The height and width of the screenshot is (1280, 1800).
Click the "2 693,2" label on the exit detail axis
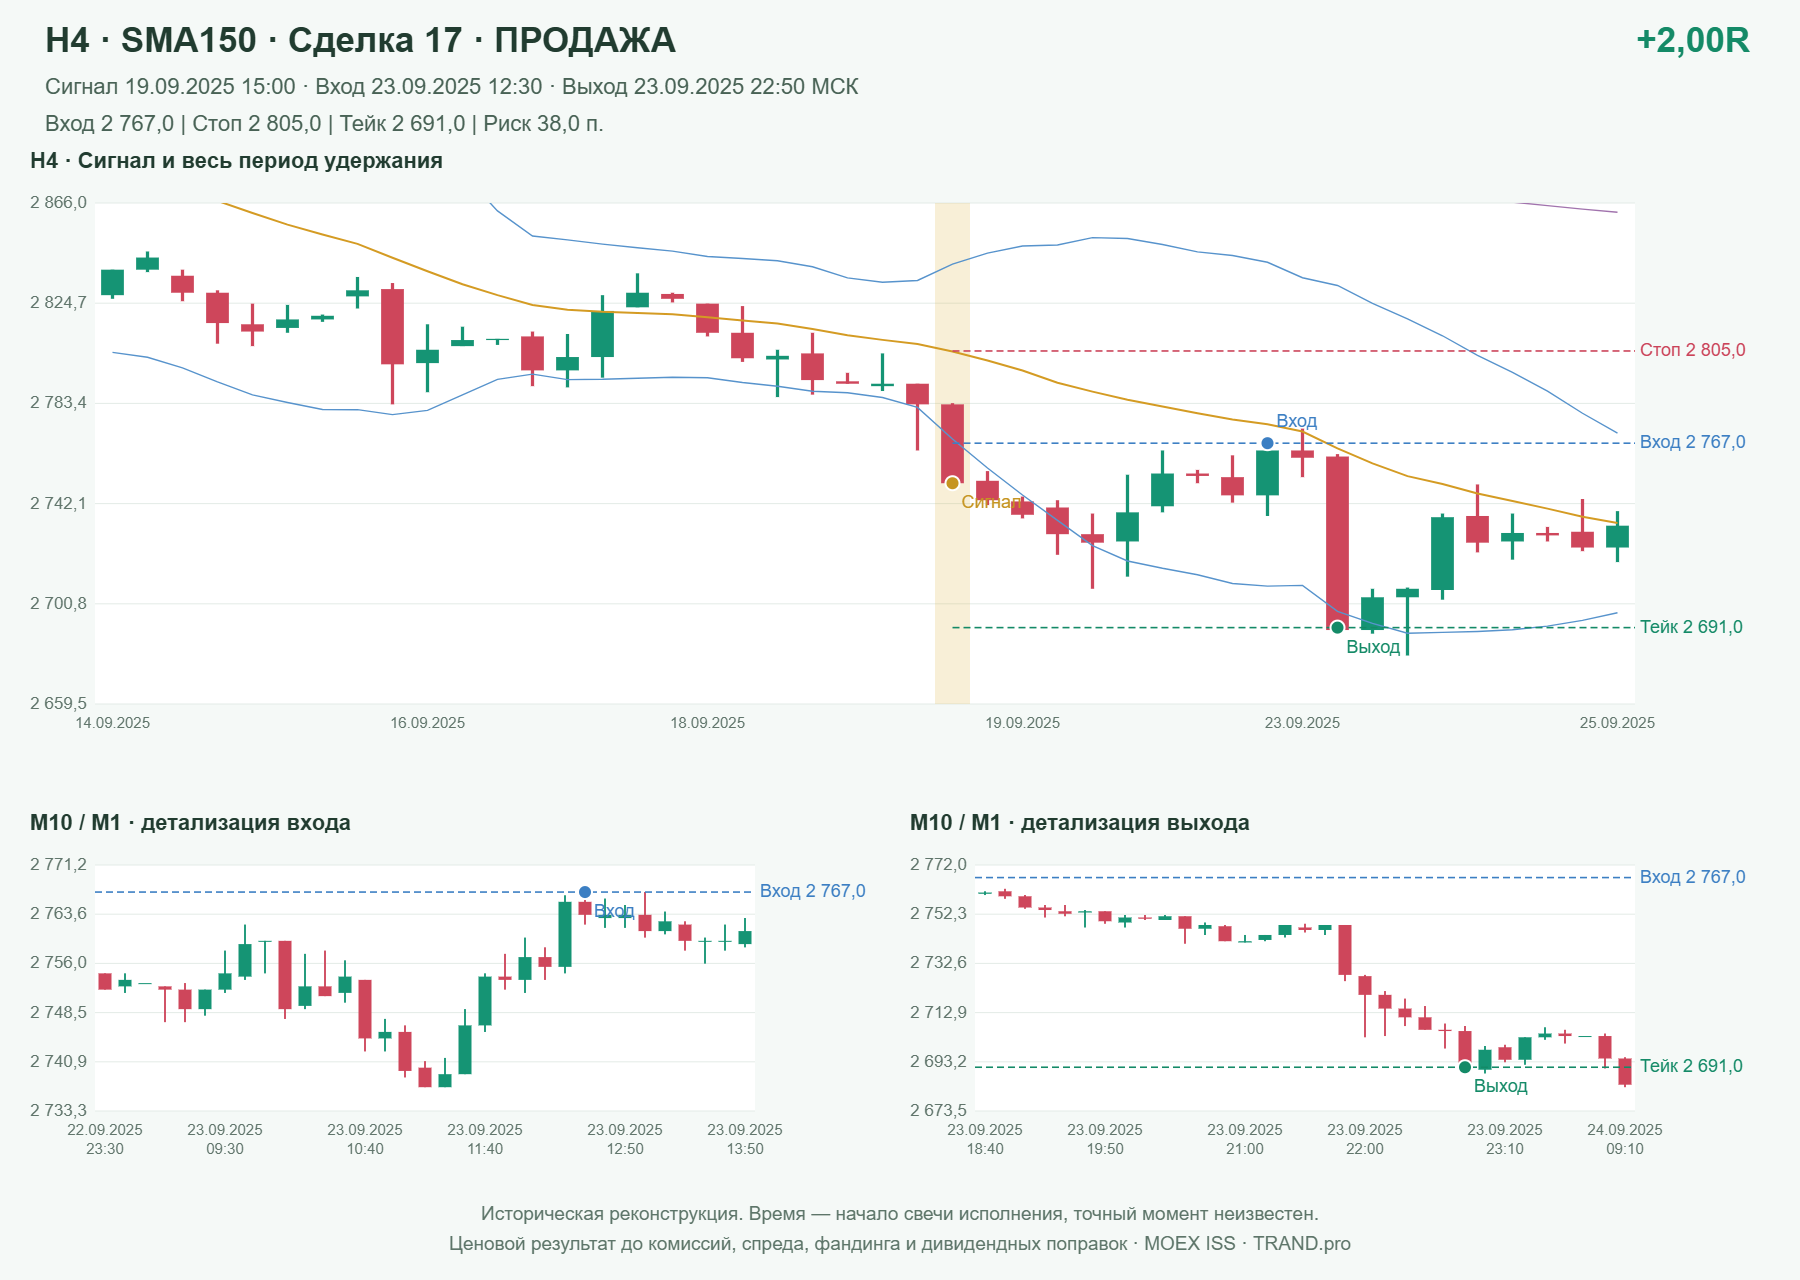click(x=939, y=1062)
